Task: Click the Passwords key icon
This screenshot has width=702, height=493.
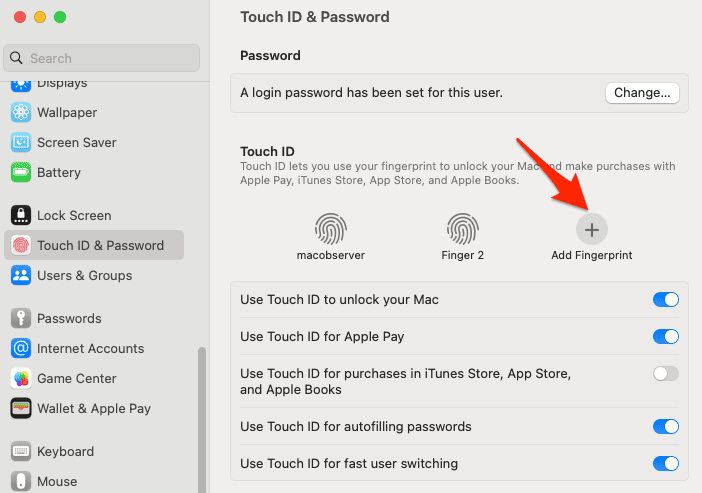Action: [21, 318]
